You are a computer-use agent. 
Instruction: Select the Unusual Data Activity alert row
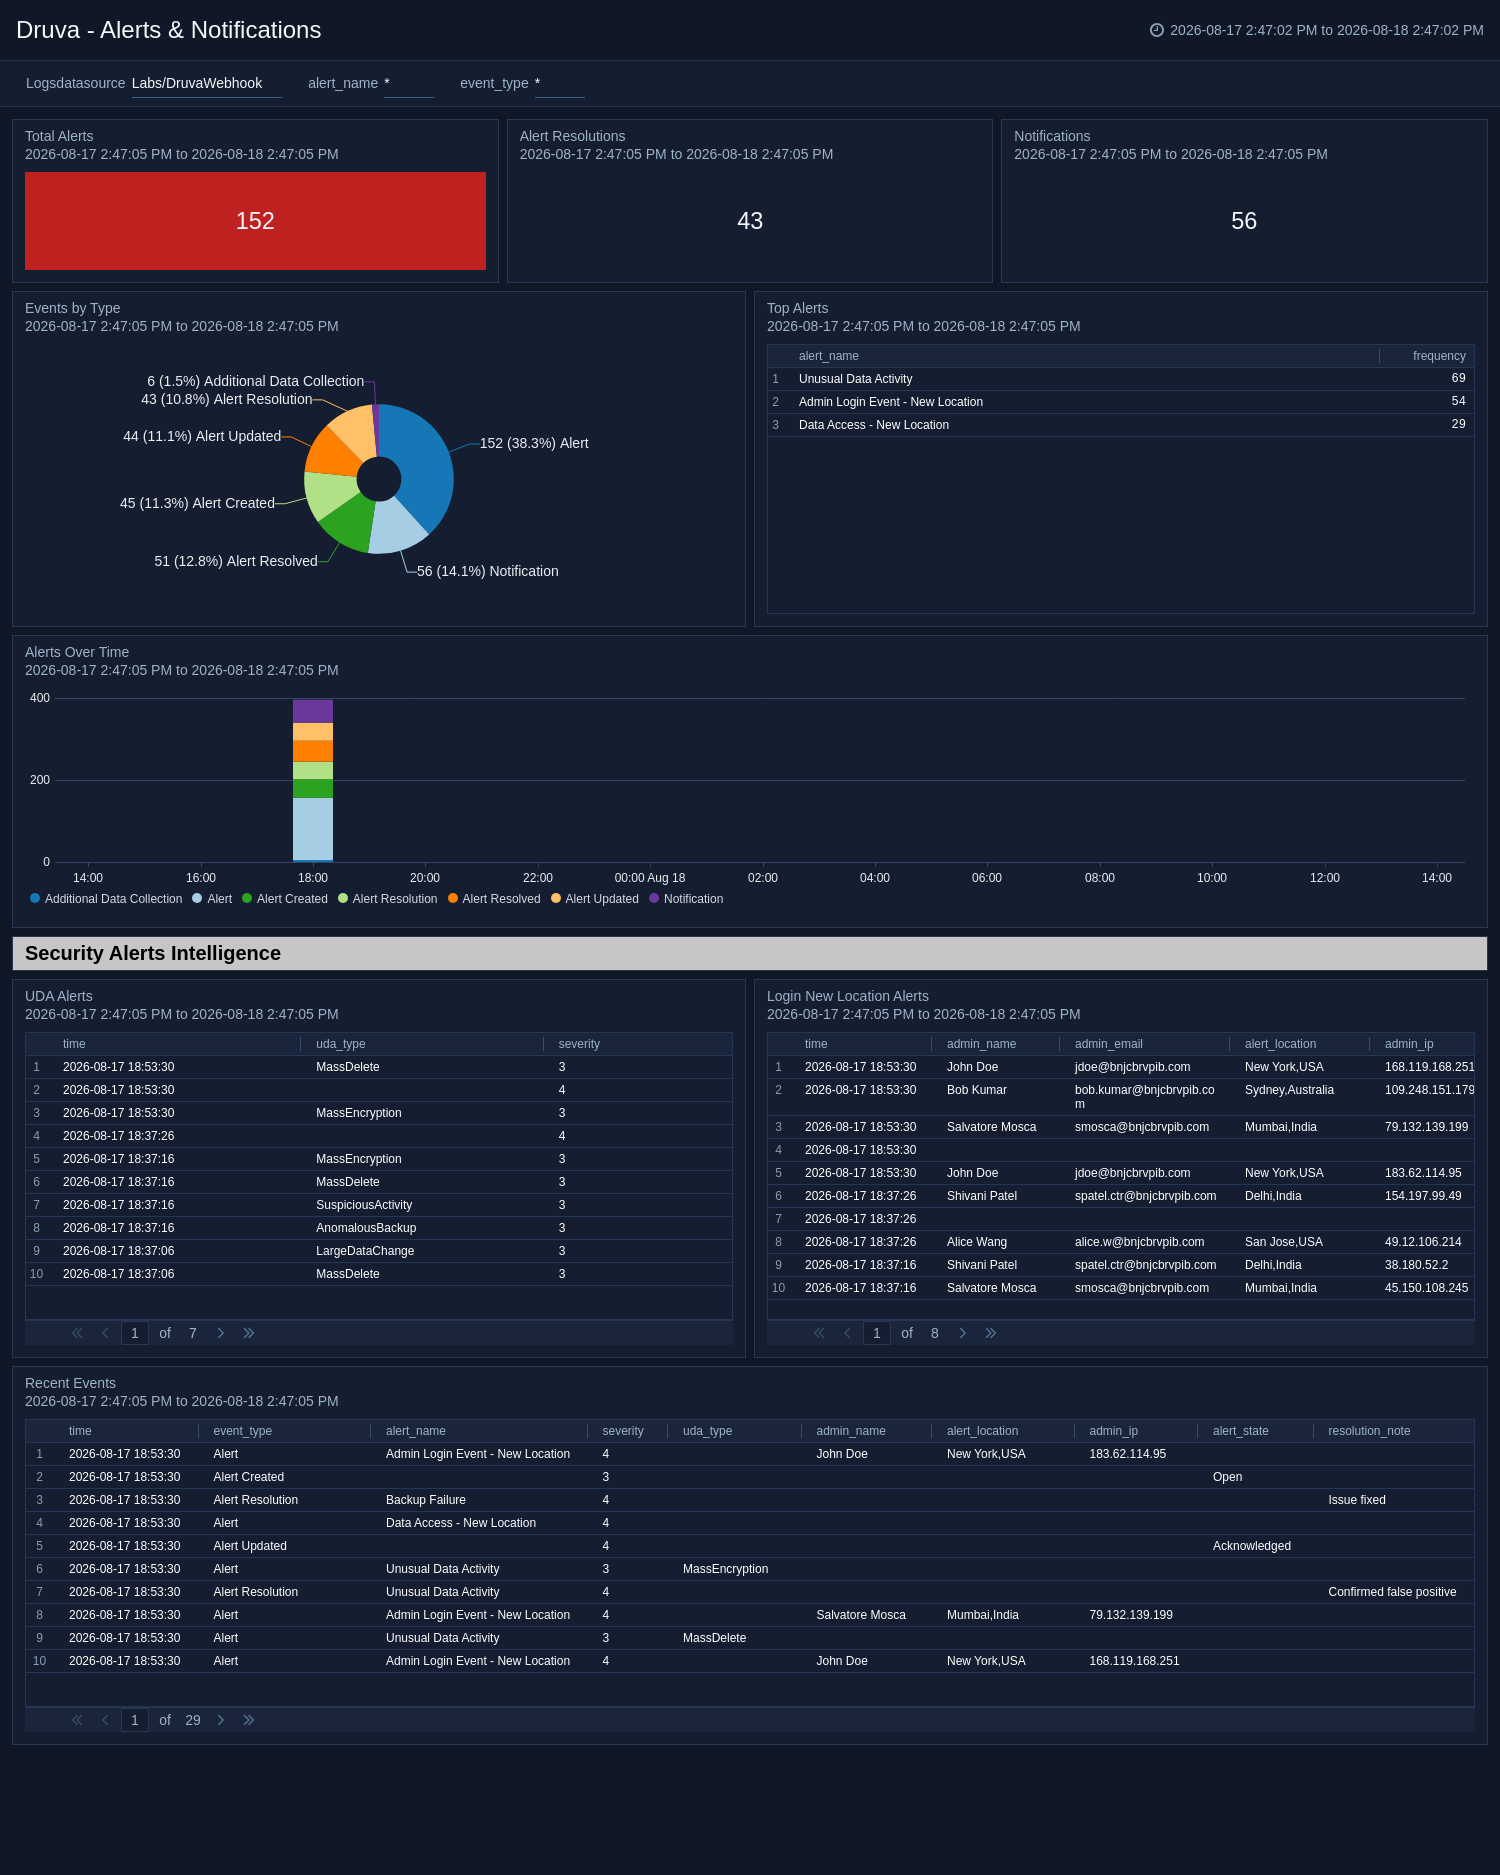(1120, 379)
